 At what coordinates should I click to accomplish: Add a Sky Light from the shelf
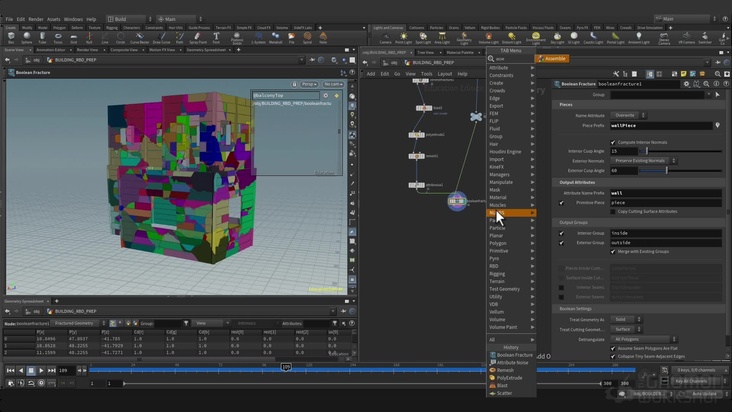pos(557,38)
